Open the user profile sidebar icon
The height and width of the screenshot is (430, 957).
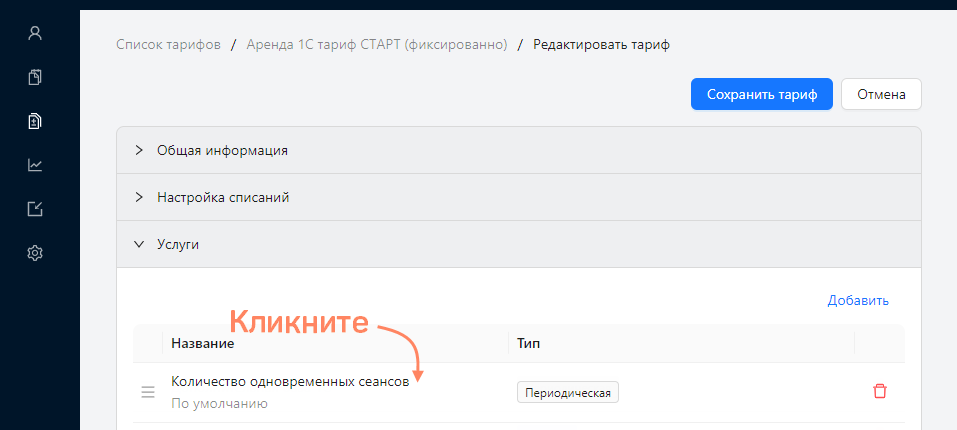pos(35,33)
